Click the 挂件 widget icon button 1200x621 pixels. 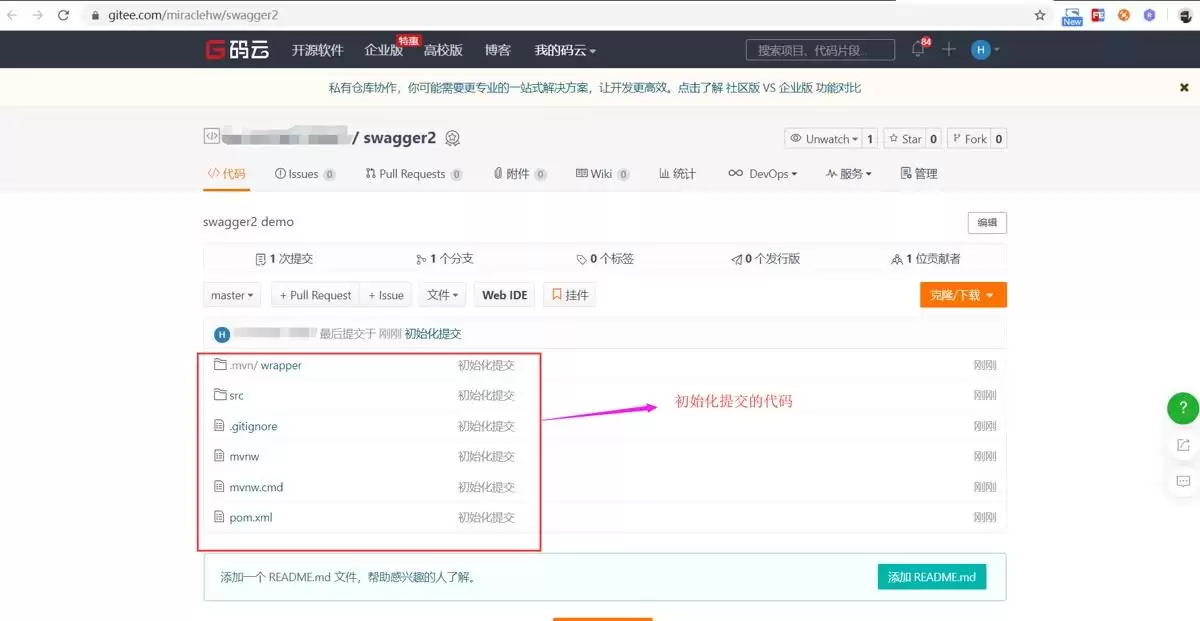pyautogui.click(x=569, y=294)
